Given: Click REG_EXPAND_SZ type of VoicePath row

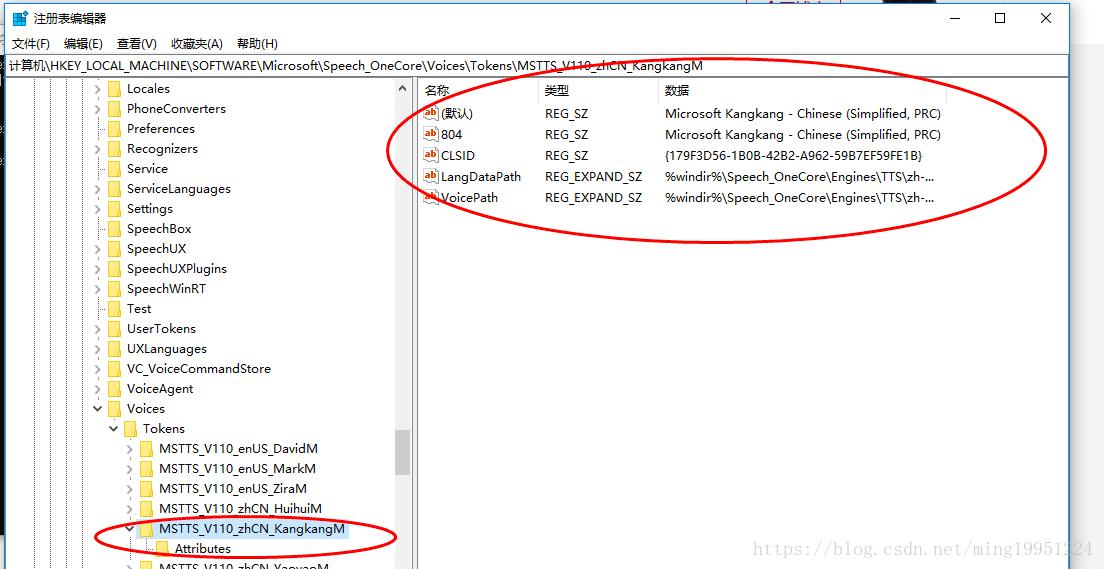Looking at the screenshot, I should tap(594, 198).
